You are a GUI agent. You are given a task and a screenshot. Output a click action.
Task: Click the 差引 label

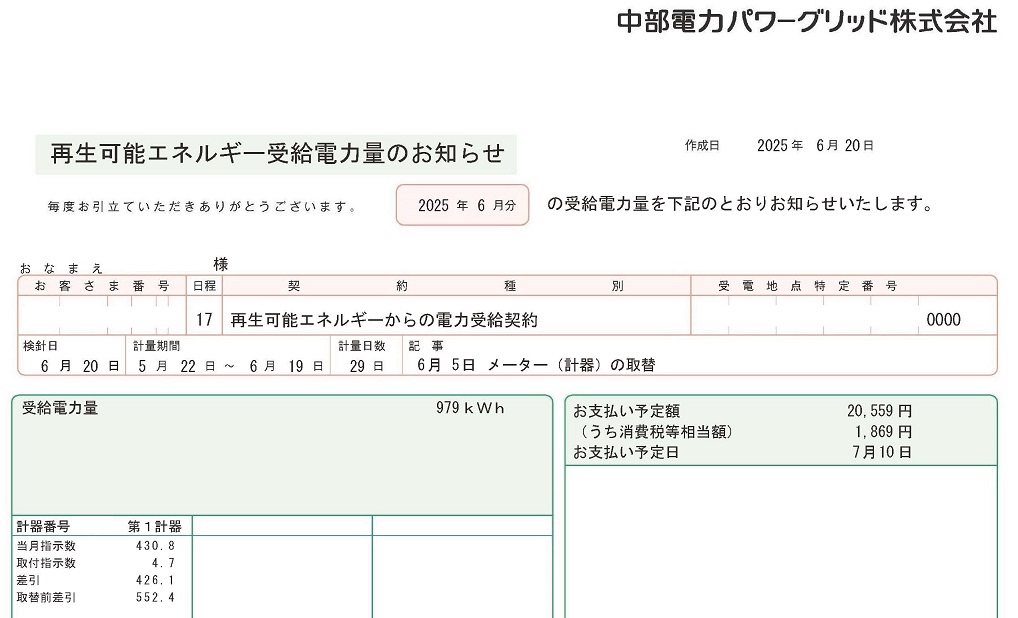click(x=28, y=580)
